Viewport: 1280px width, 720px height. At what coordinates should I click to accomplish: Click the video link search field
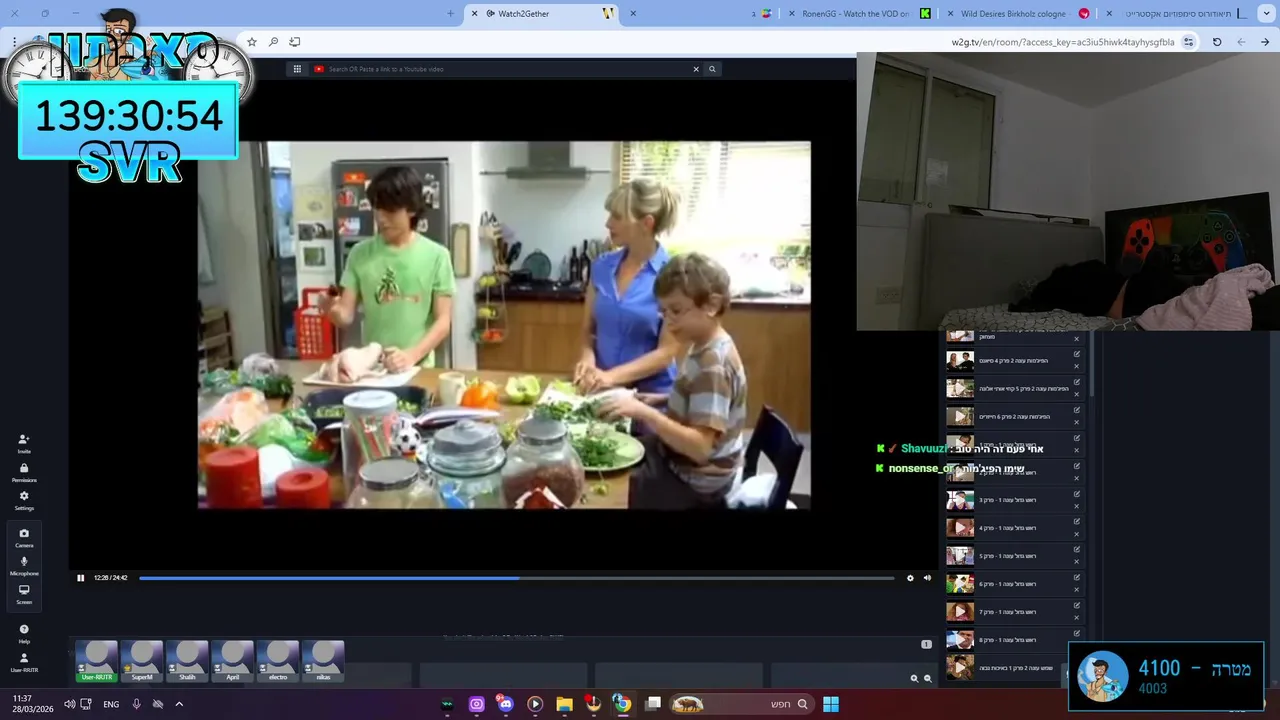pos(508,69)
